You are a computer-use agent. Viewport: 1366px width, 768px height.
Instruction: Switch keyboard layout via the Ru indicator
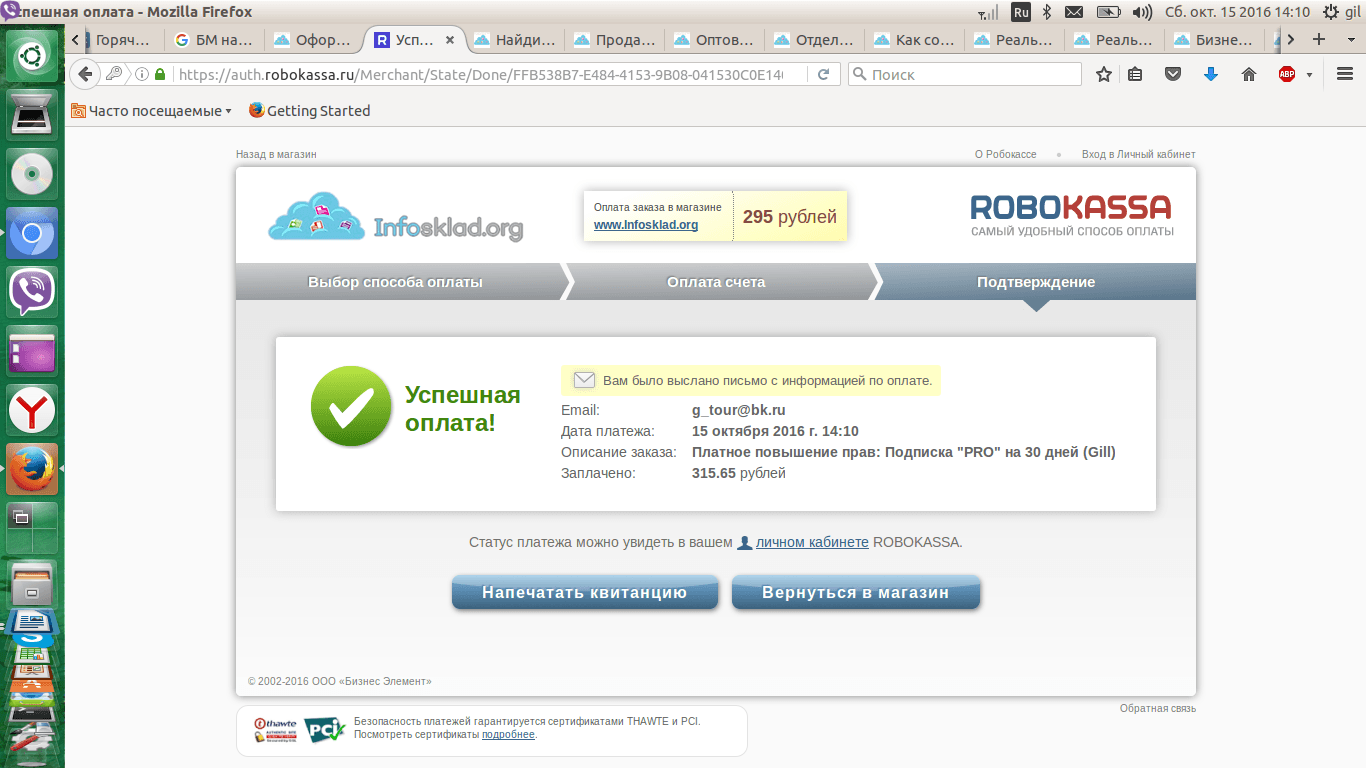pyautogui.click(x=1021, y=12)
